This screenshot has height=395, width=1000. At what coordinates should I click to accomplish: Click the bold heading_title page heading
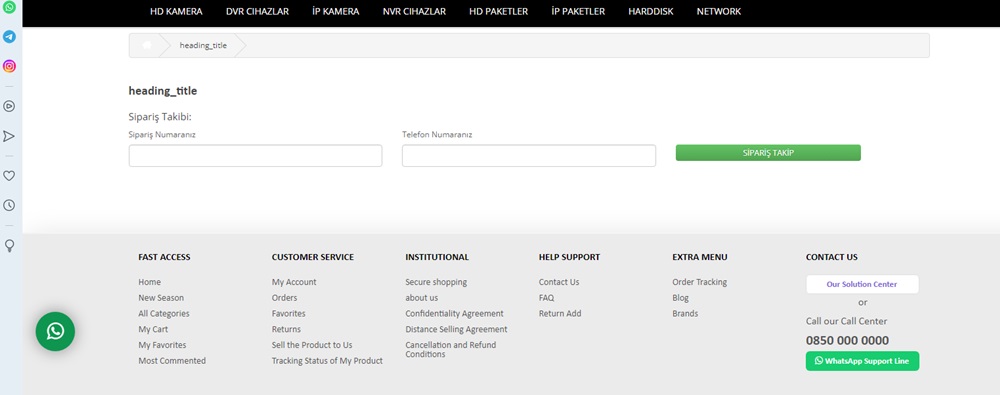point(163,91)
